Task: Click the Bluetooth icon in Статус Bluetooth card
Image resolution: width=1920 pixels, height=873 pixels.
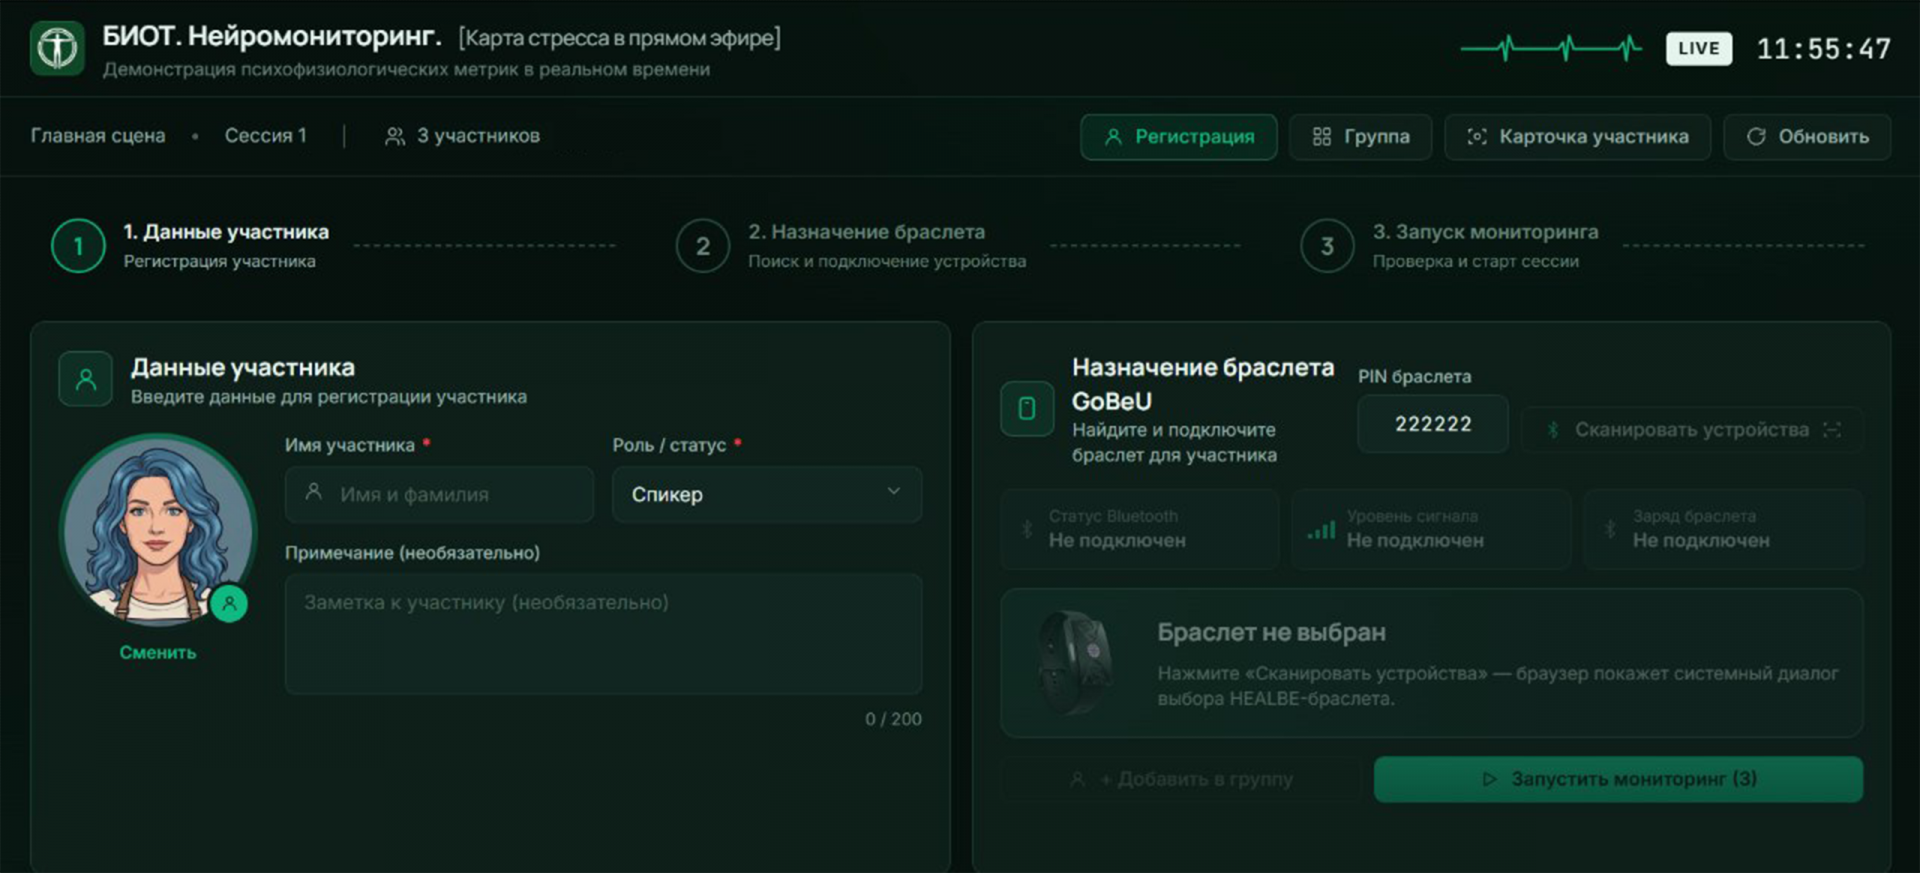Action: coord(1027,529)
